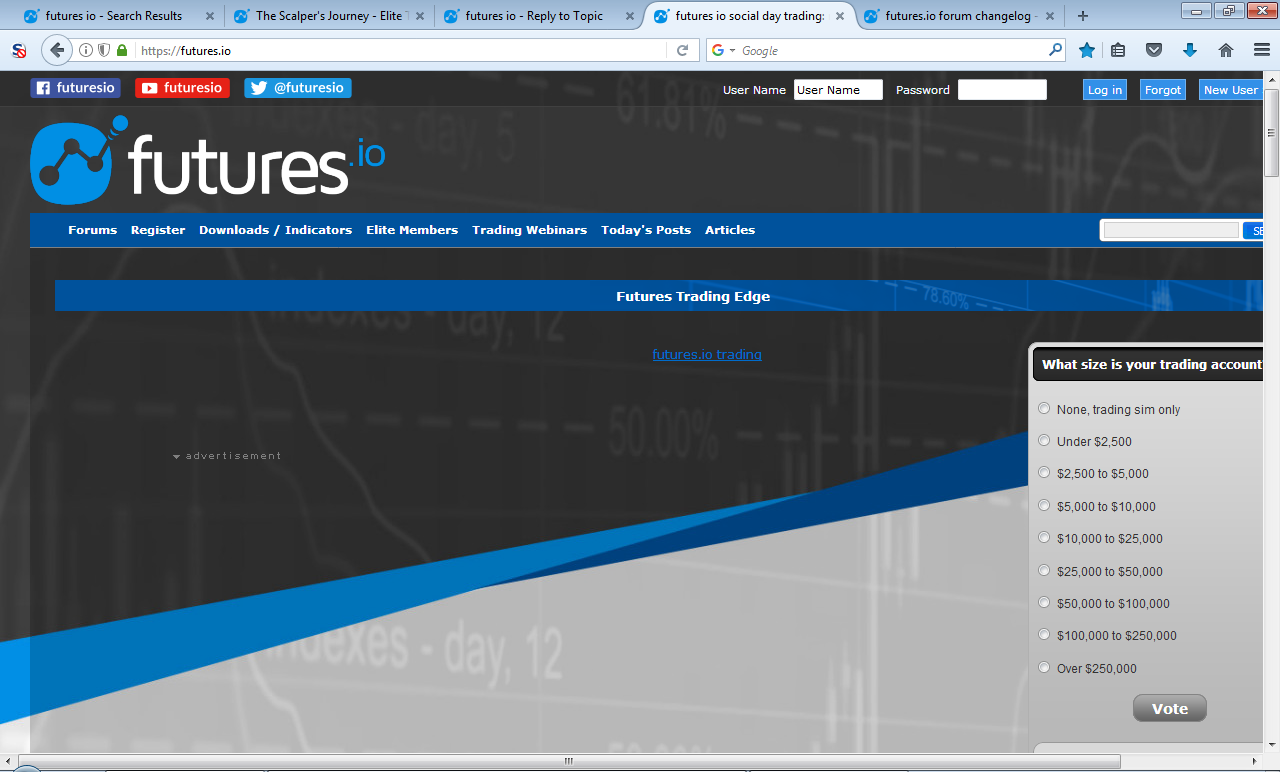Open the @futuresio Twitter badge

[x=298, y=88]
